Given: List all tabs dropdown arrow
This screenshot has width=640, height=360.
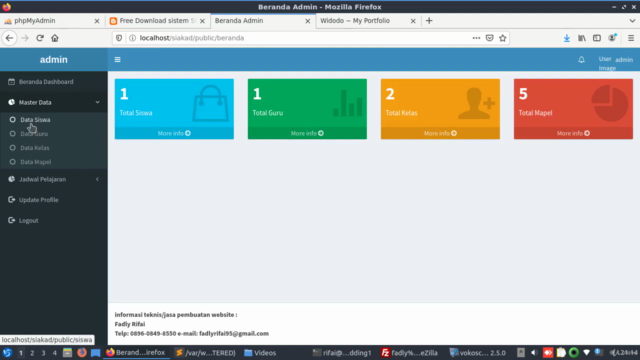Looking at the screenshot, I should point(632,21).
